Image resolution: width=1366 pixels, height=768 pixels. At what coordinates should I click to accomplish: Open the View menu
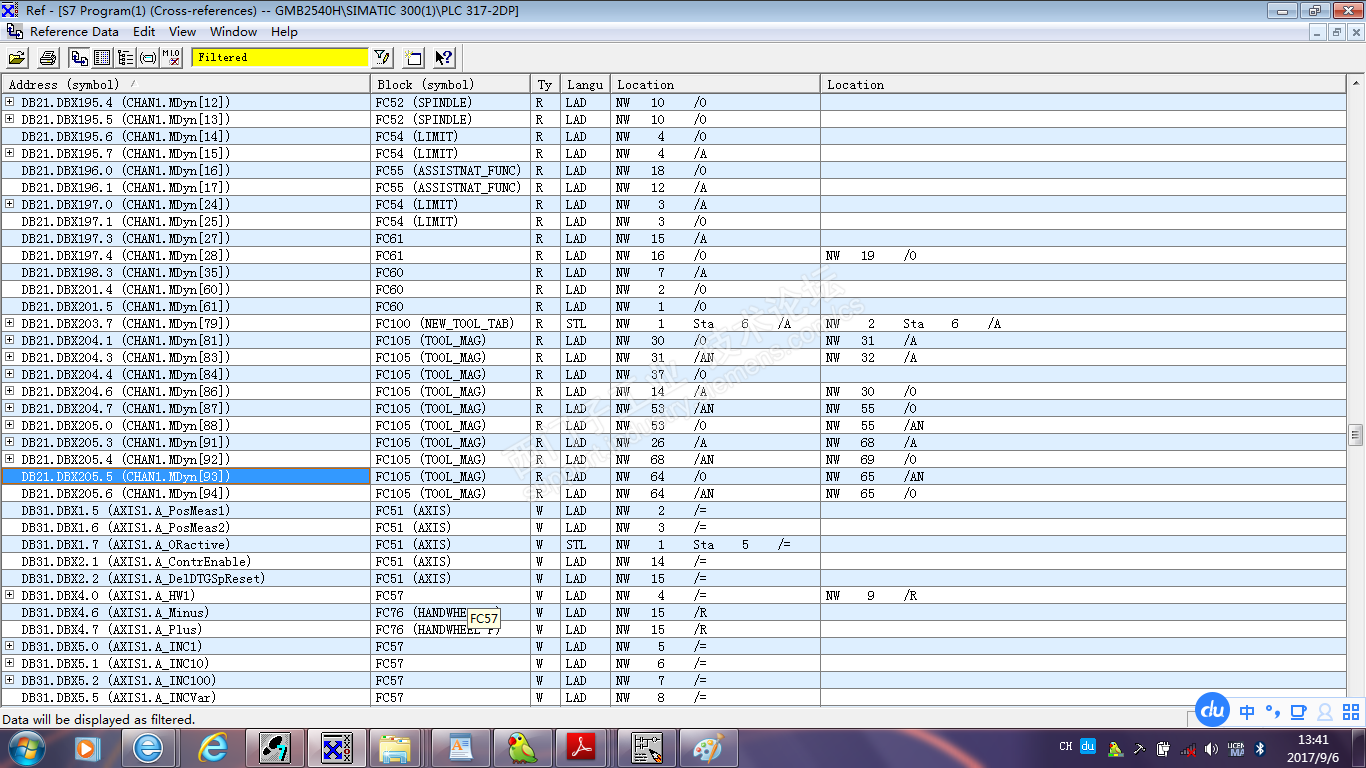182,32
